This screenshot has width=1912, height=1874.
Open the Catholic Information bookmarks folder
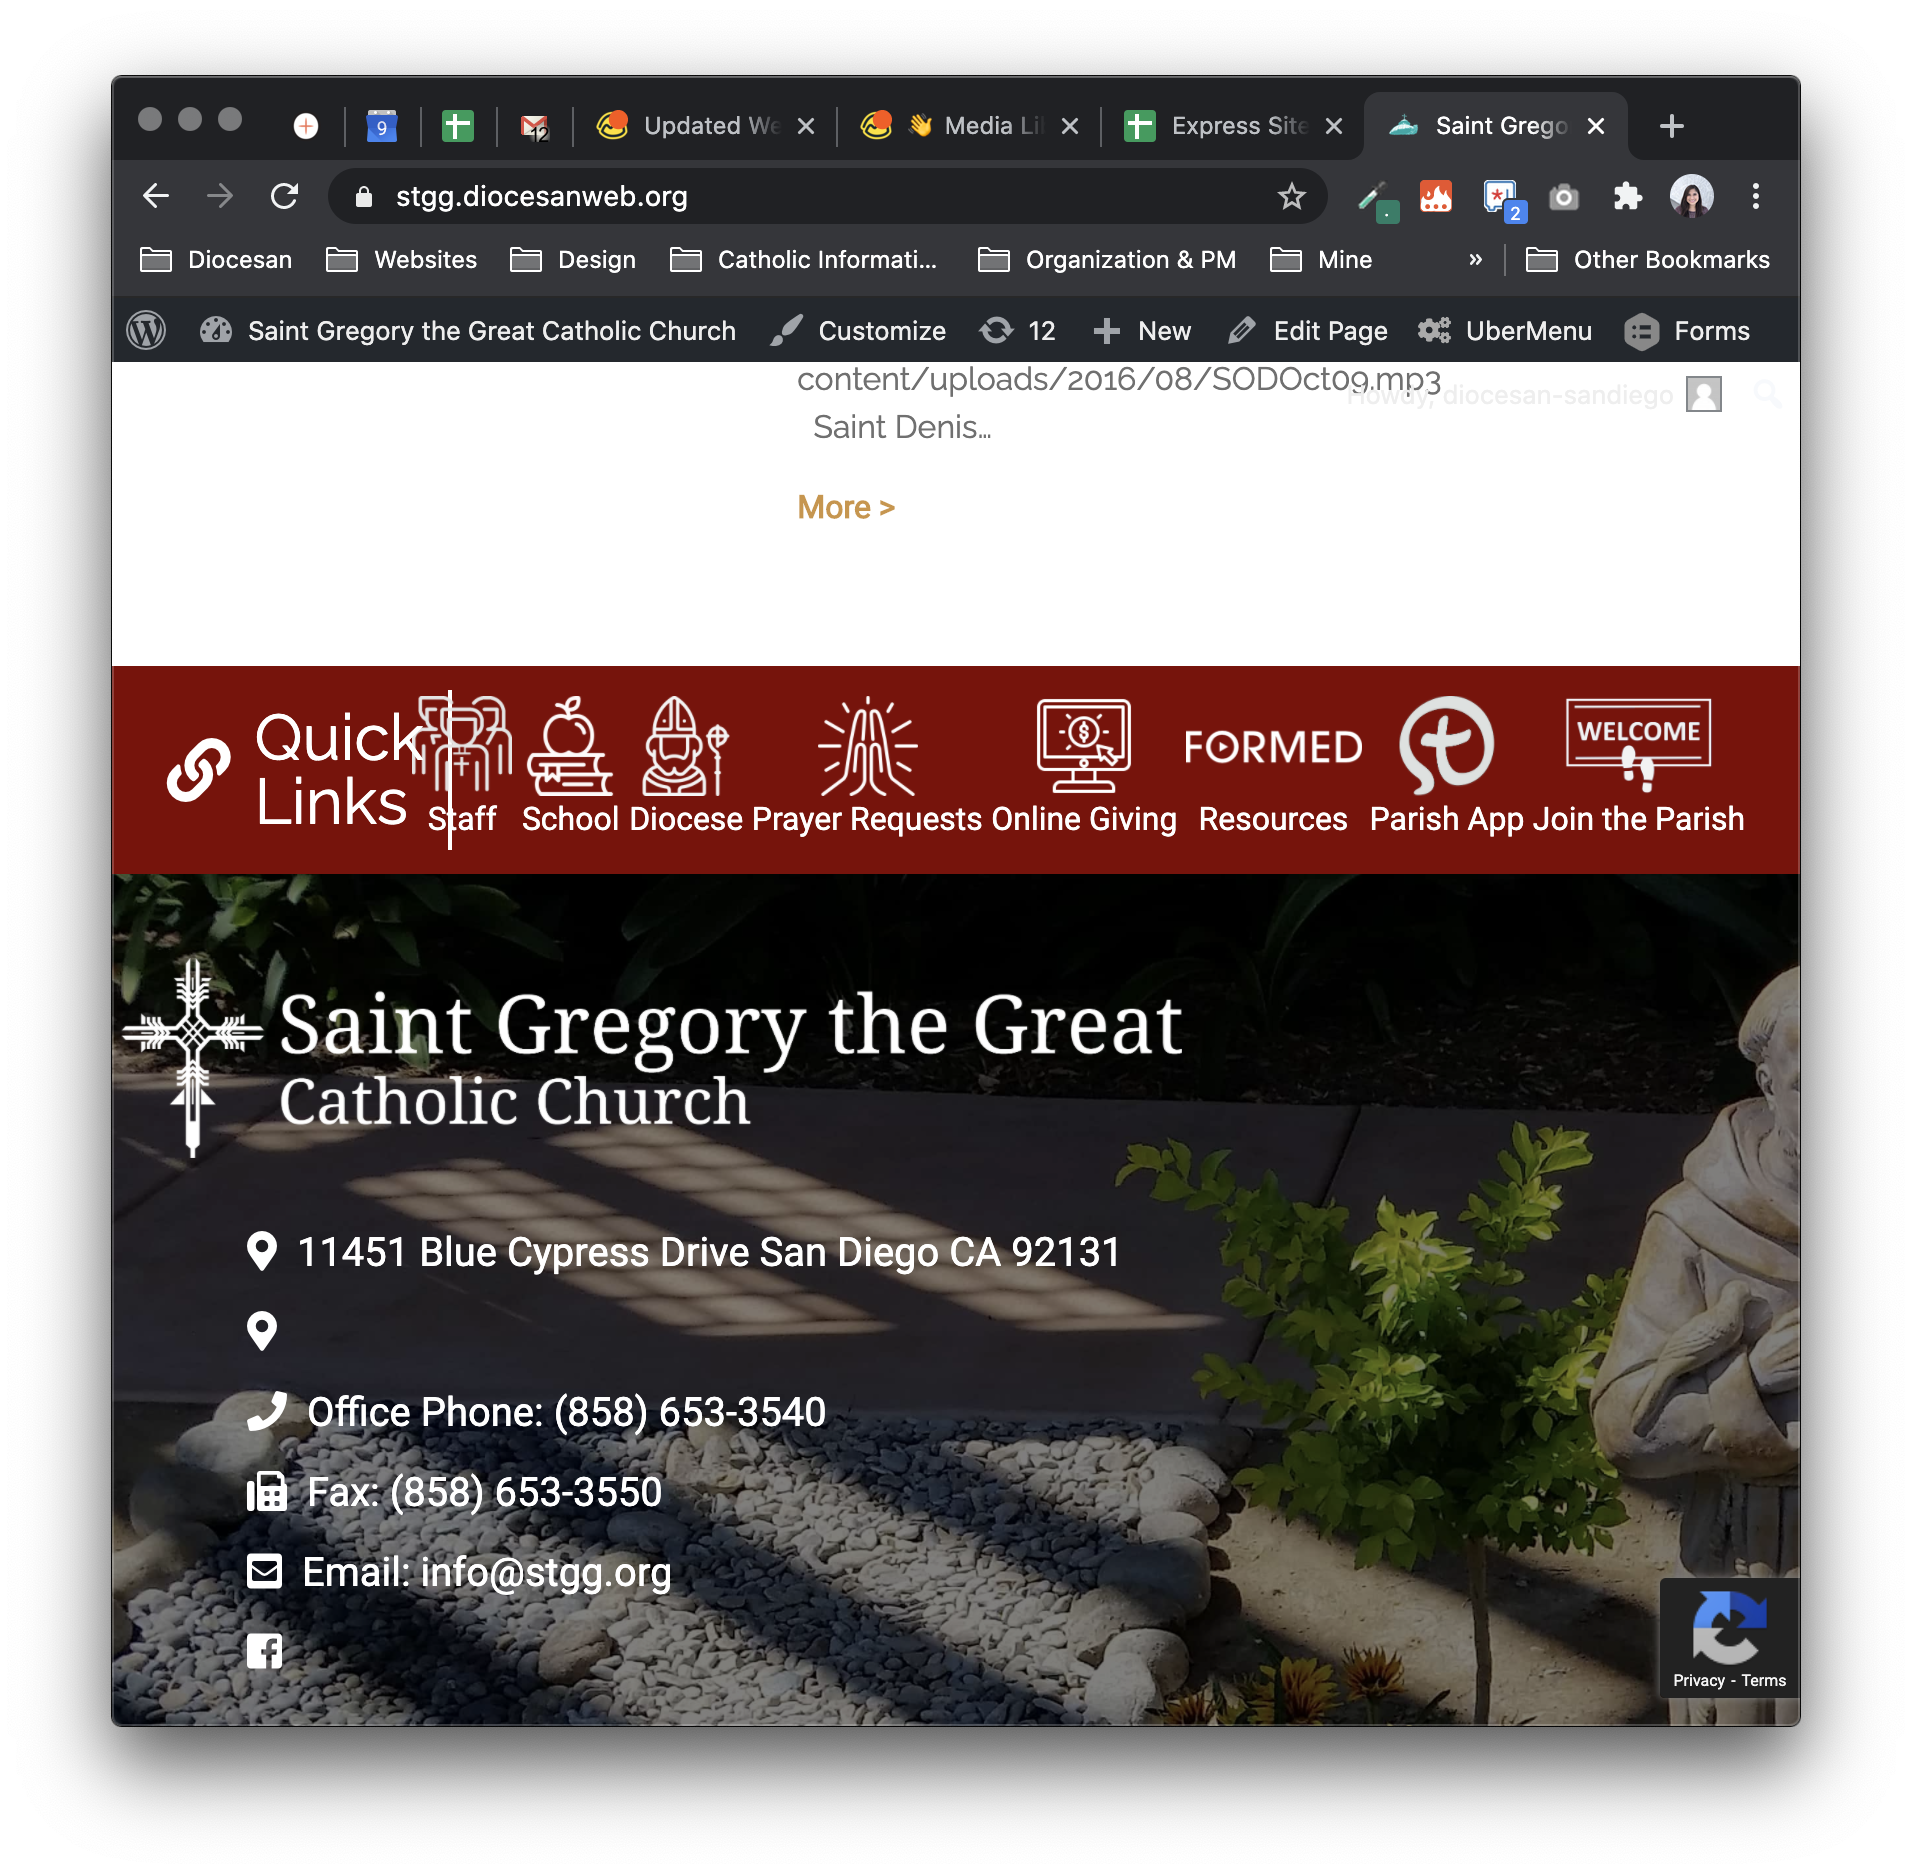click(804, 260)
